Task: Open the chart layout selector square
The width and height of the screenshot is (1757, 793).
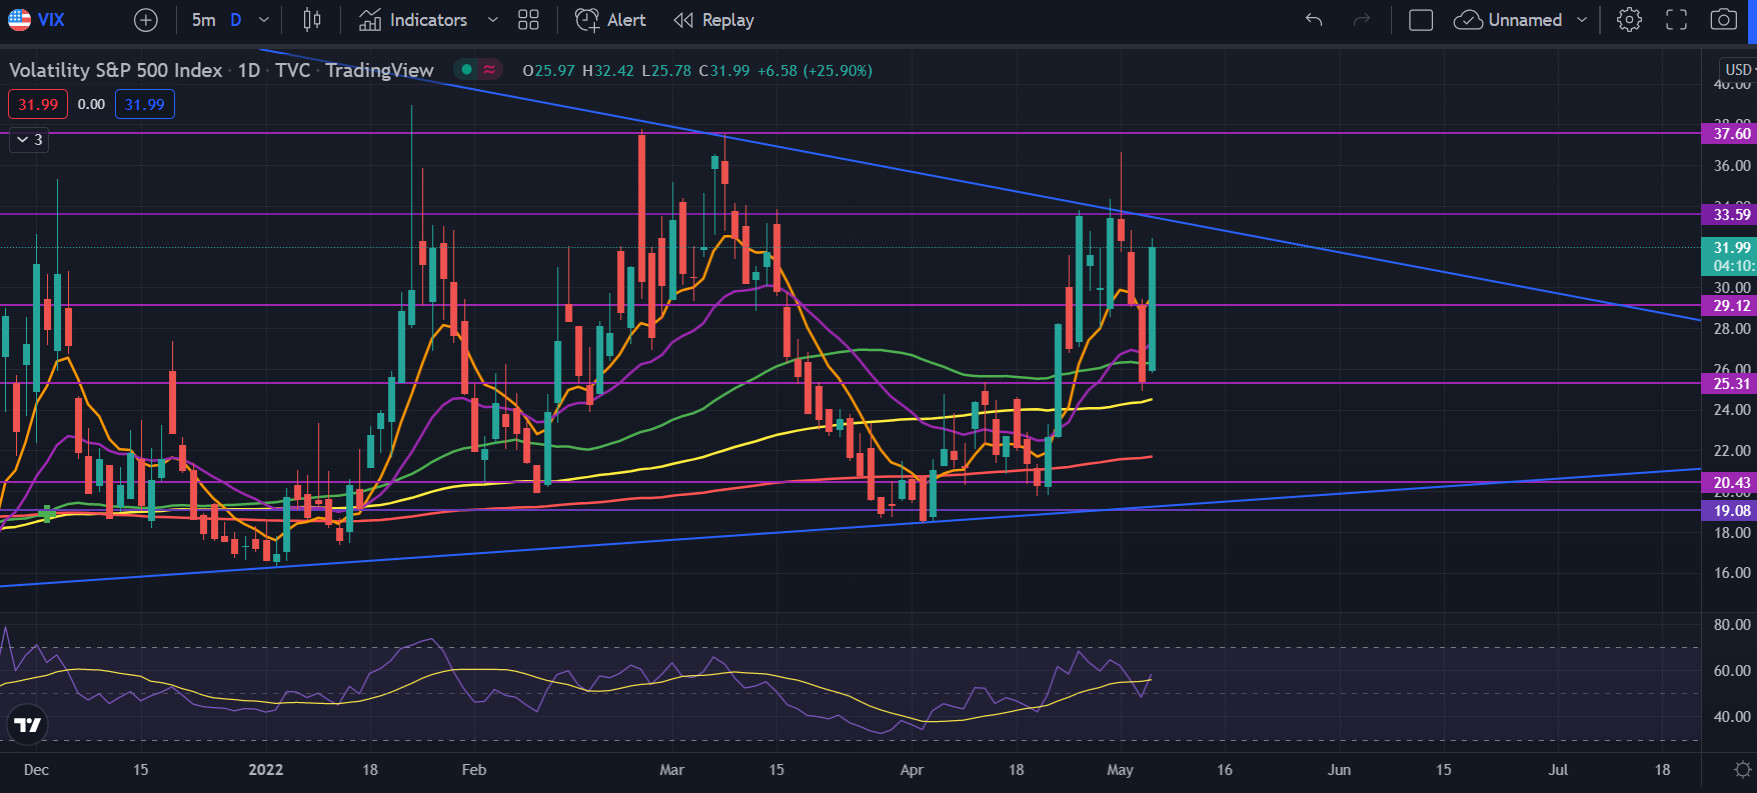Action: (1421, 20)
